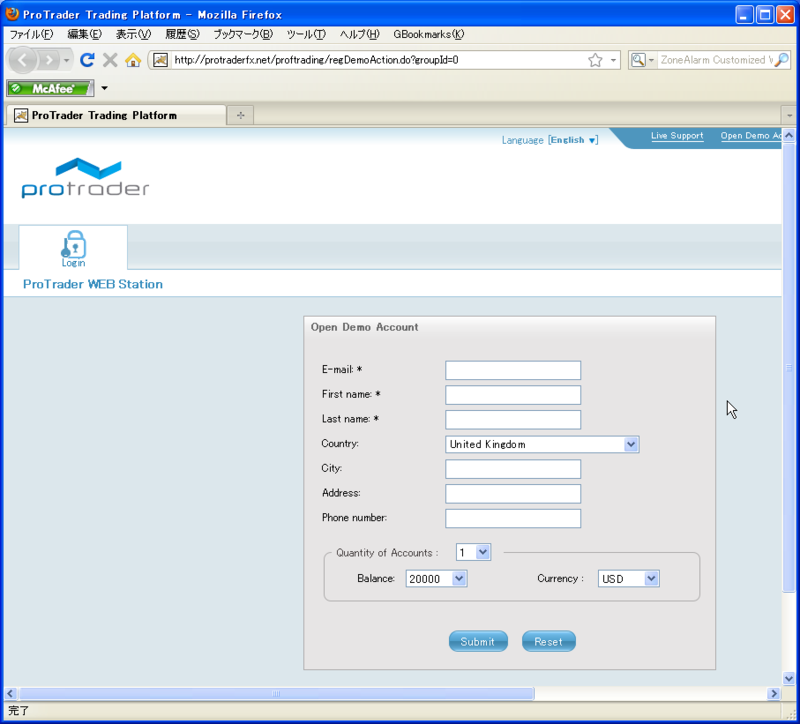Click the vertical scrollbar thumb
This screenshot has height=724, width=800.
(x=789, y=367)
